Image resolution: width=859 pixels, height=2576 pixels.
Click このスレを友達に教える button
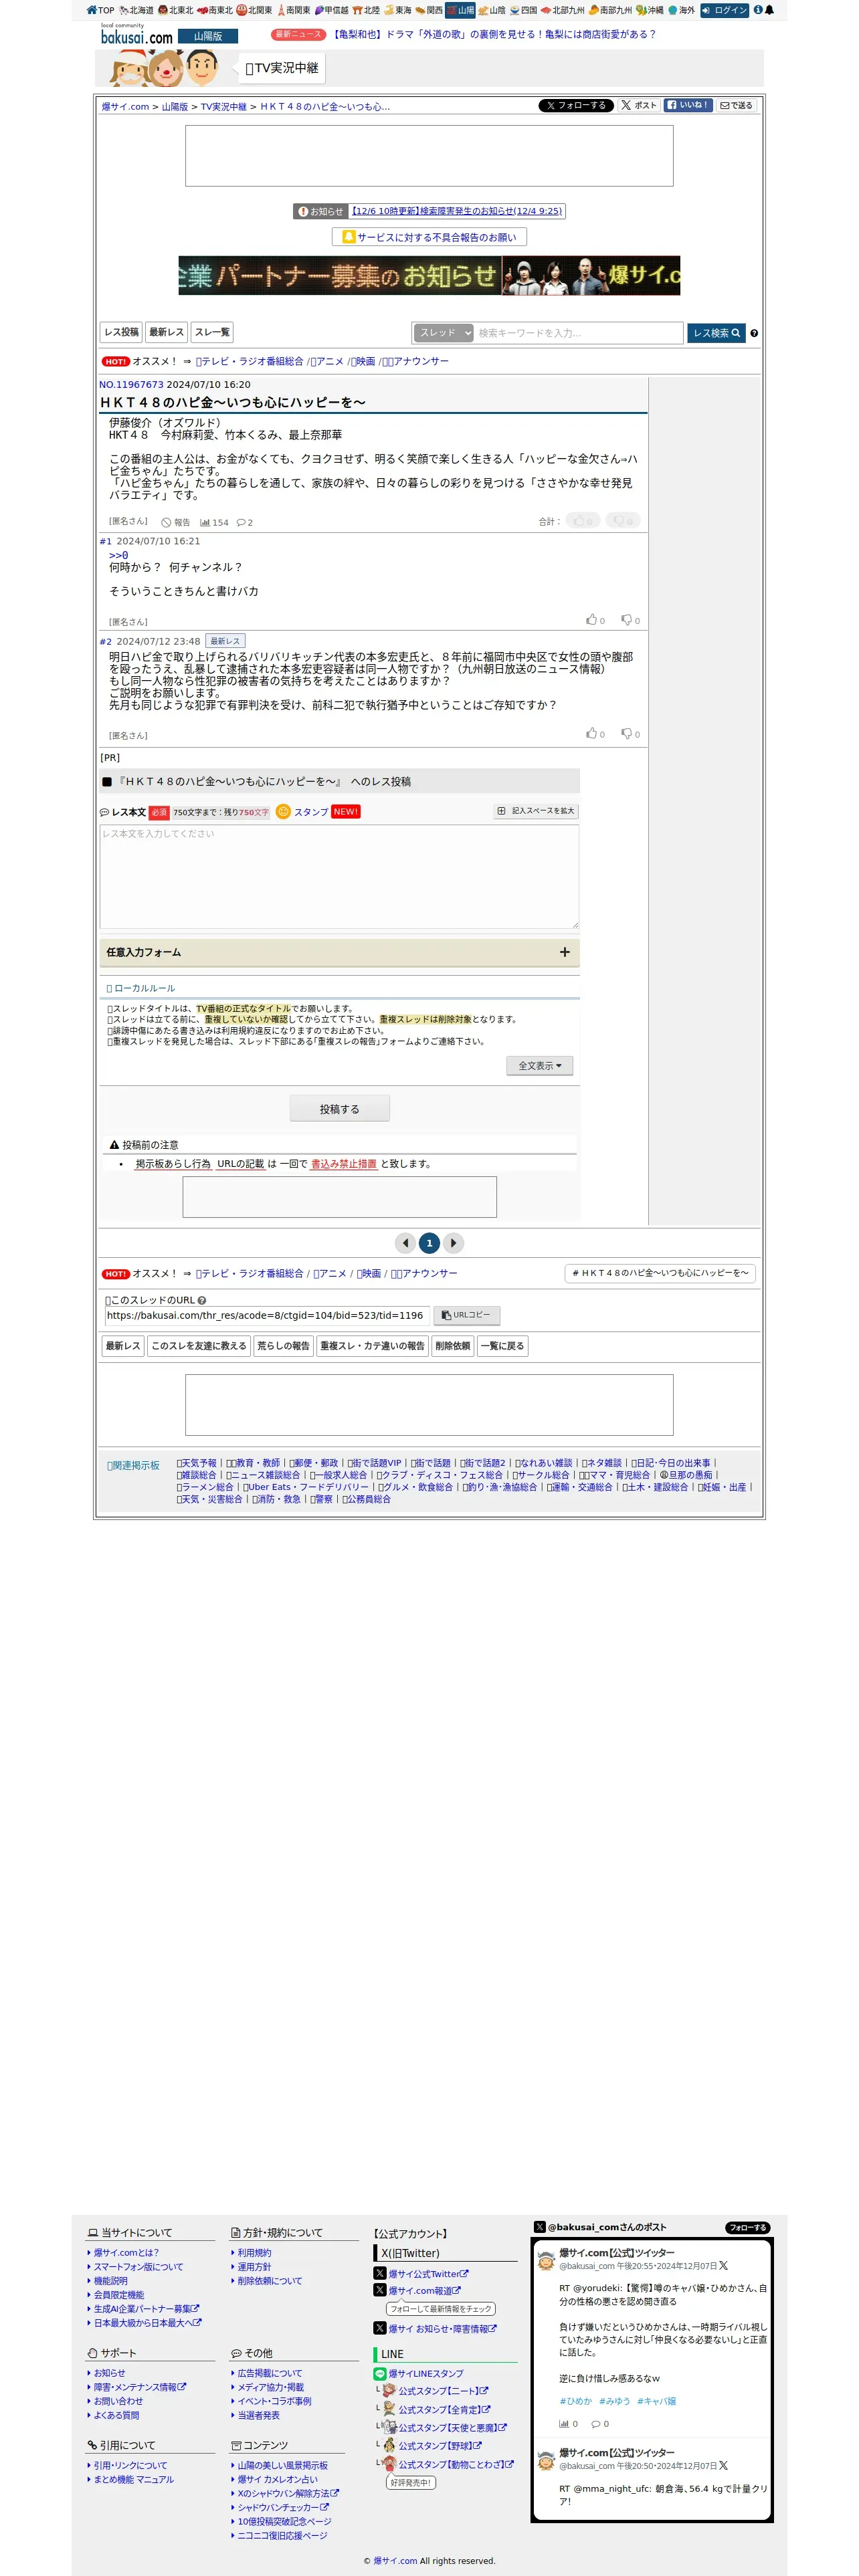tap(199, 1346)
